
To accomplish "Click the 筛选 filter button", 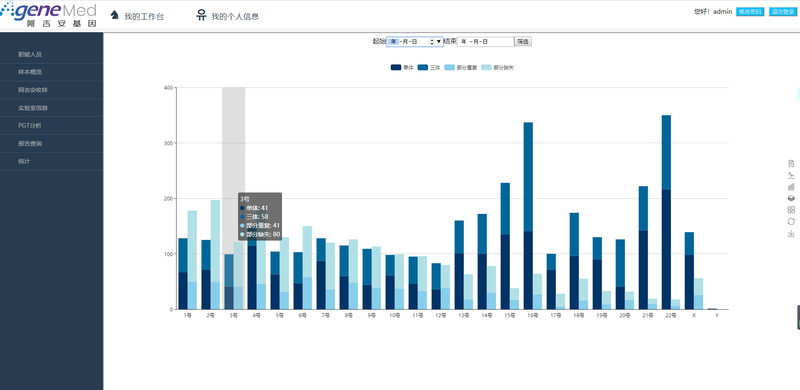I will [523, 42].
